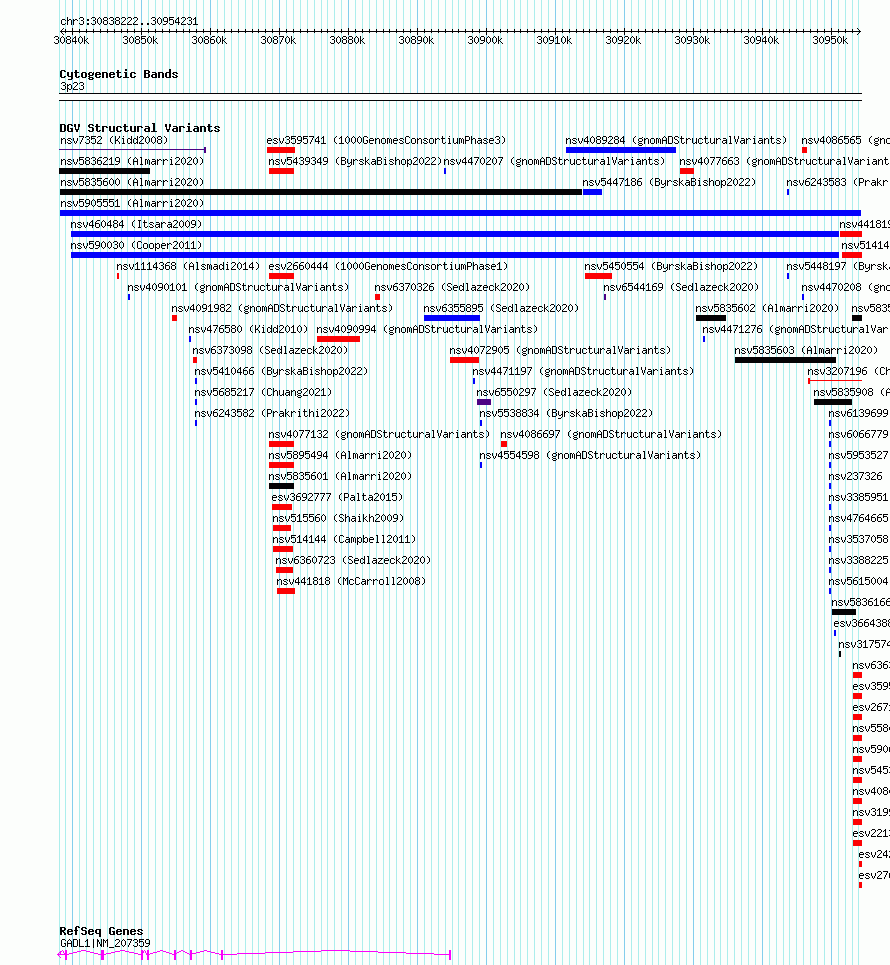
Task: Click the red bar under esv3595741
Action: pyautogui.click(x=281, y=150)
